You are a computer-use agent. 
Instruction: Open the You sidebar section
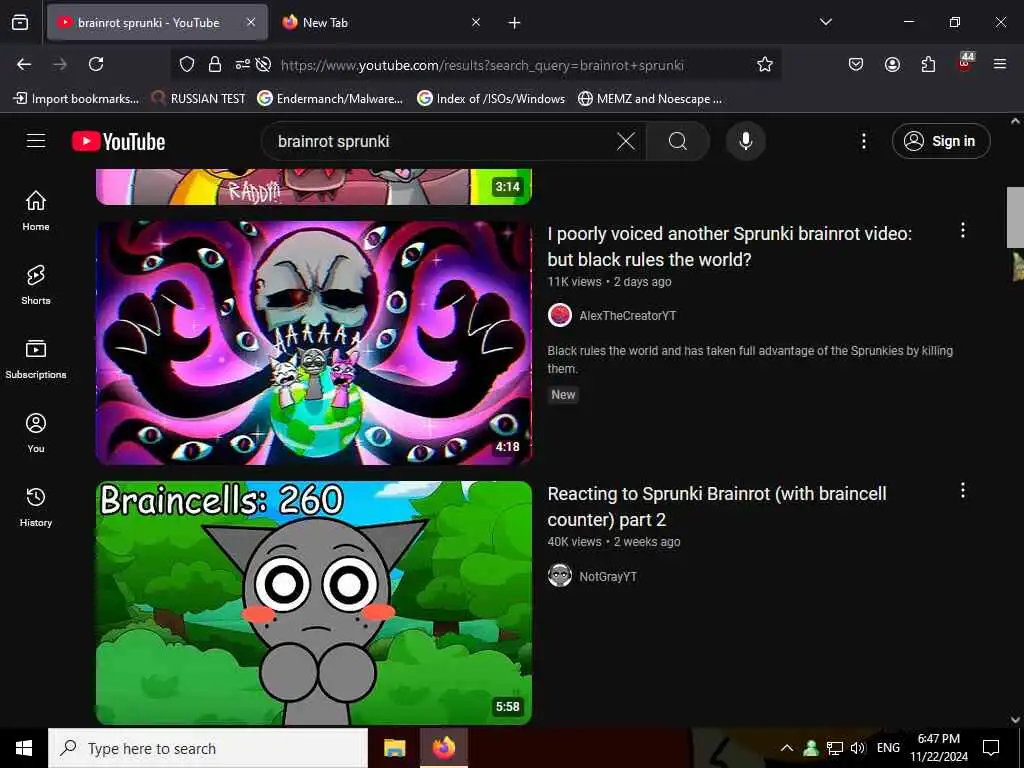36,432
